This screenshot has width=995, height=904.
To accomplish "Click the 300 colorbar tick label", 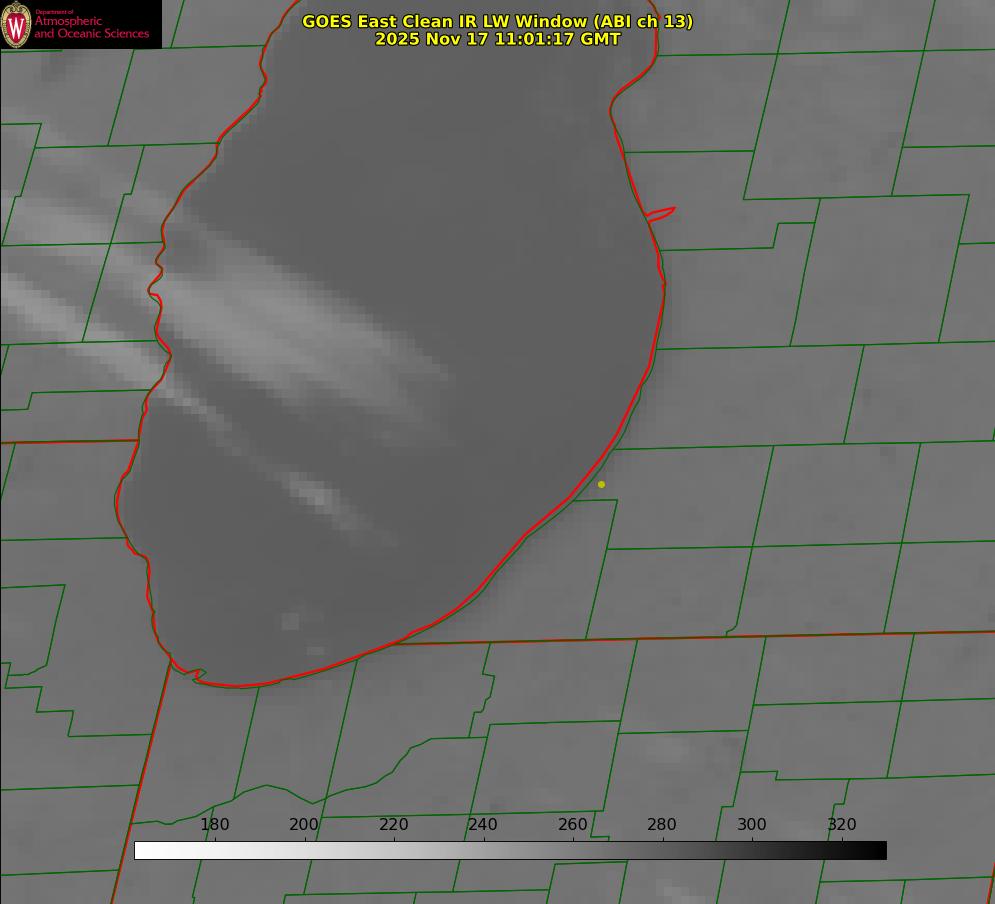I will [752, 824].
